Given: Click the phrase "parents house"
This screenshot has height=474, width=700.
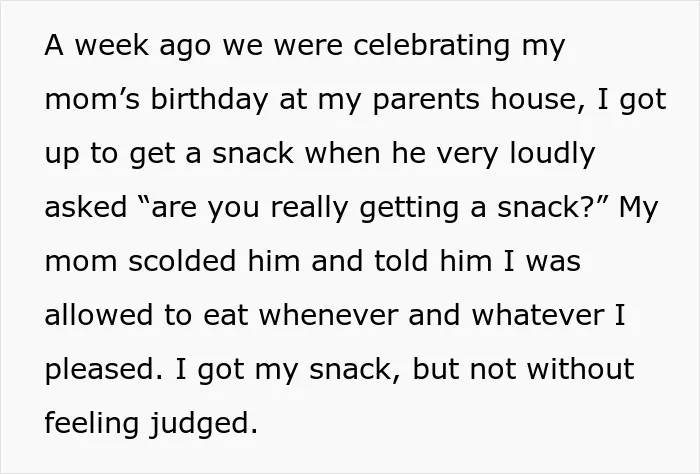Looking at the screenshot, I should tap(474, 100).
